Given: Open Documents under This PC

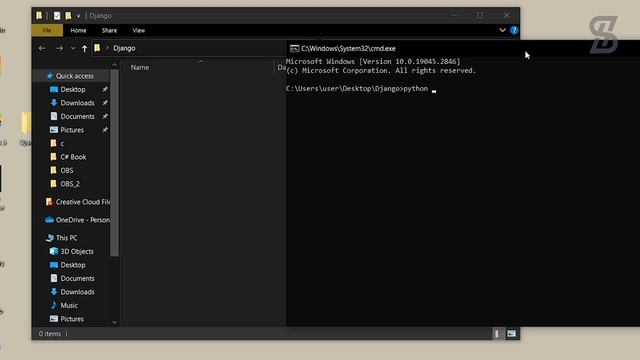Looking at the screenshot, I should (x=77, y=278).
